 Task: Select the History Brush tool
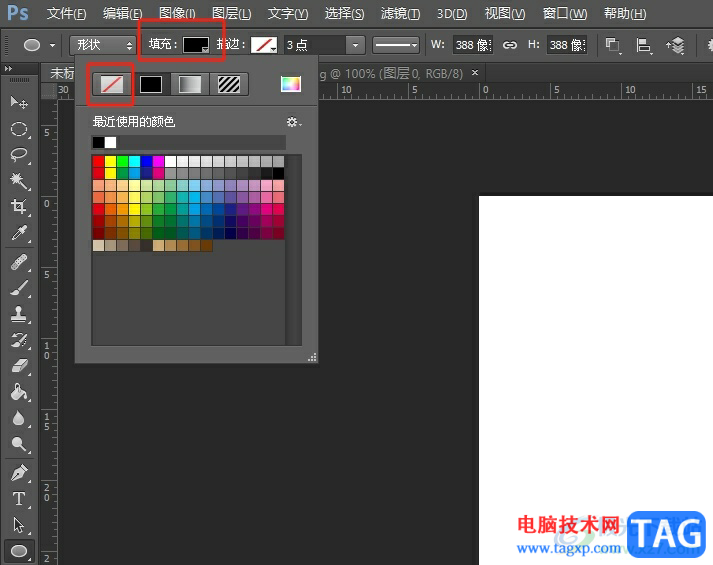(19, 340)
